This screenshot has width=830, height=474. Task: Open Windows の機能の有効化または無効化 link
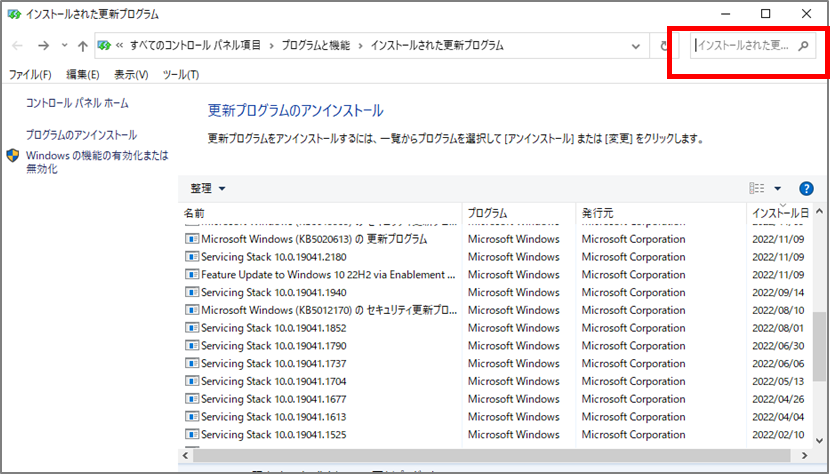(97, 162)
